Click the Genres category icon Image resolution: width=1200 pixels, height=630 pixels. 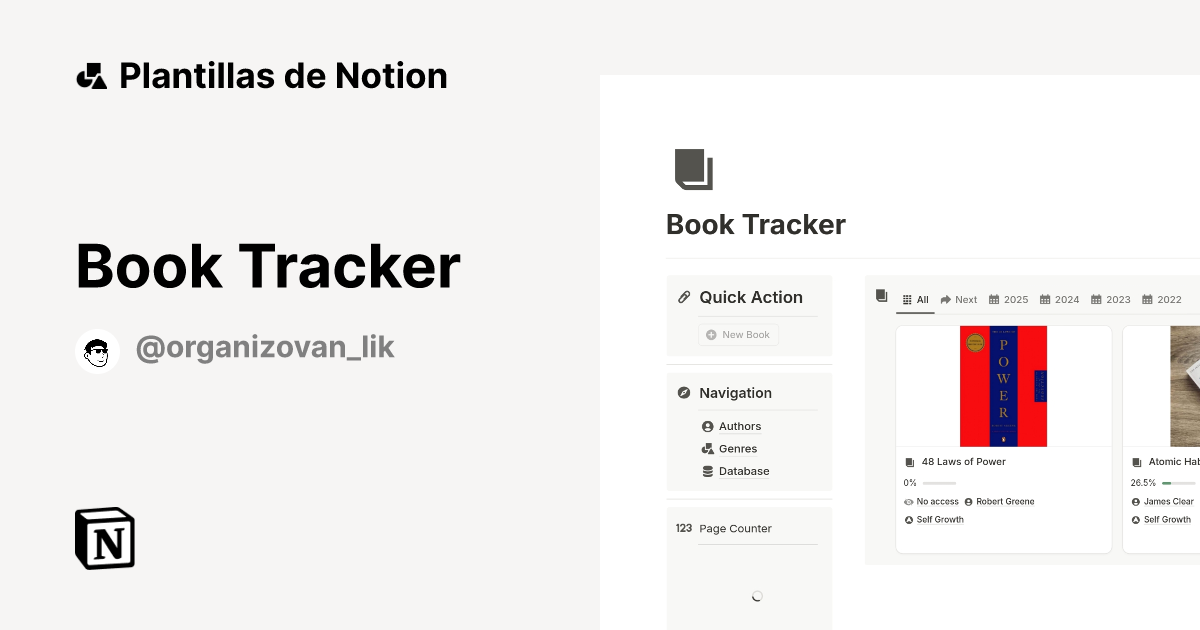[x=707, y=448]
